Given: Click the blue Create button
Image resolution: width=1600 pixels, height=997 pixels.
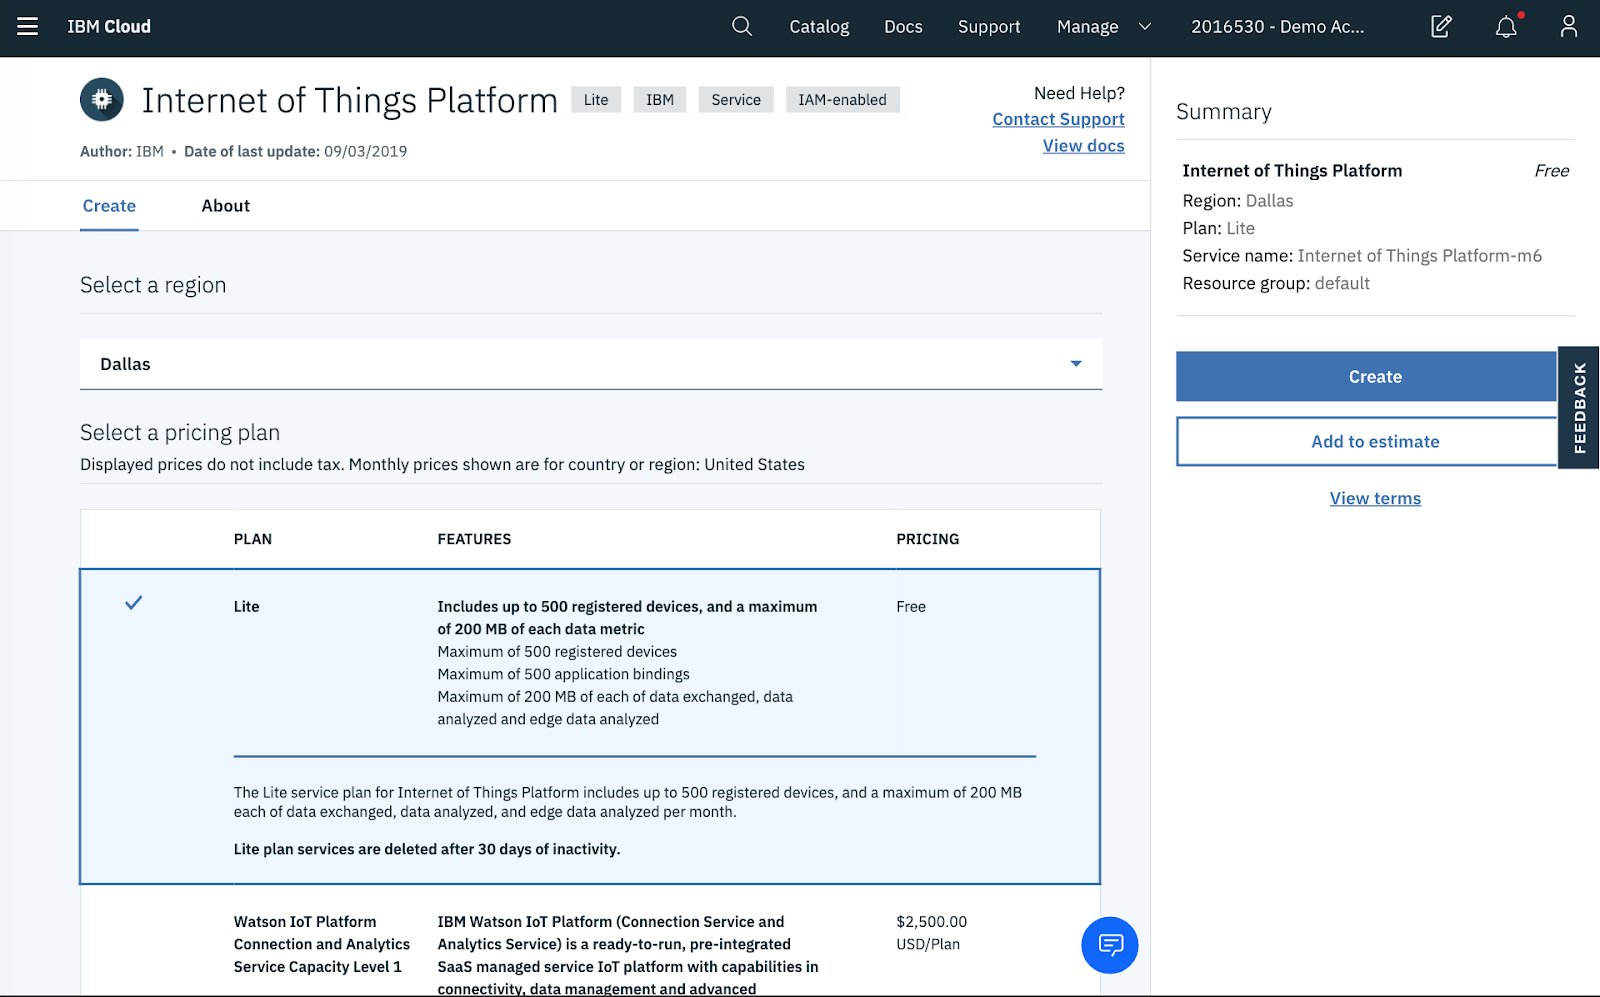Looking at the screenshot, I should [x=1367, y=377].
